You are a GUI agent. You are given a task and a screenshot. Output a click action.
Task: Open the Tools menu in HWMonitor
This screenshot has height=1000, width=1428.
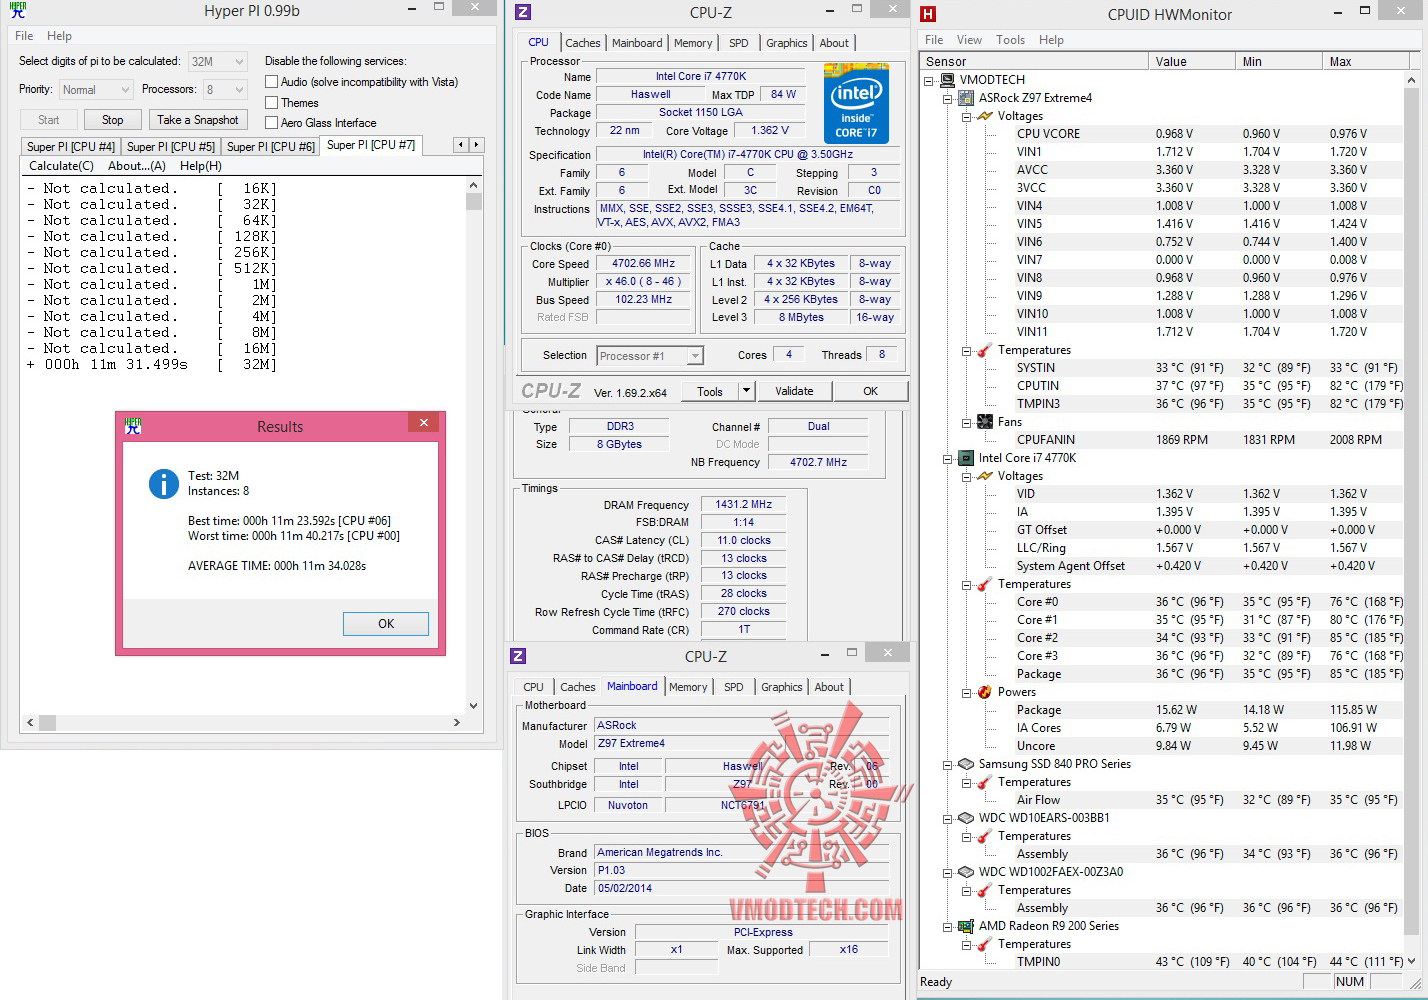pos(1010,40)
